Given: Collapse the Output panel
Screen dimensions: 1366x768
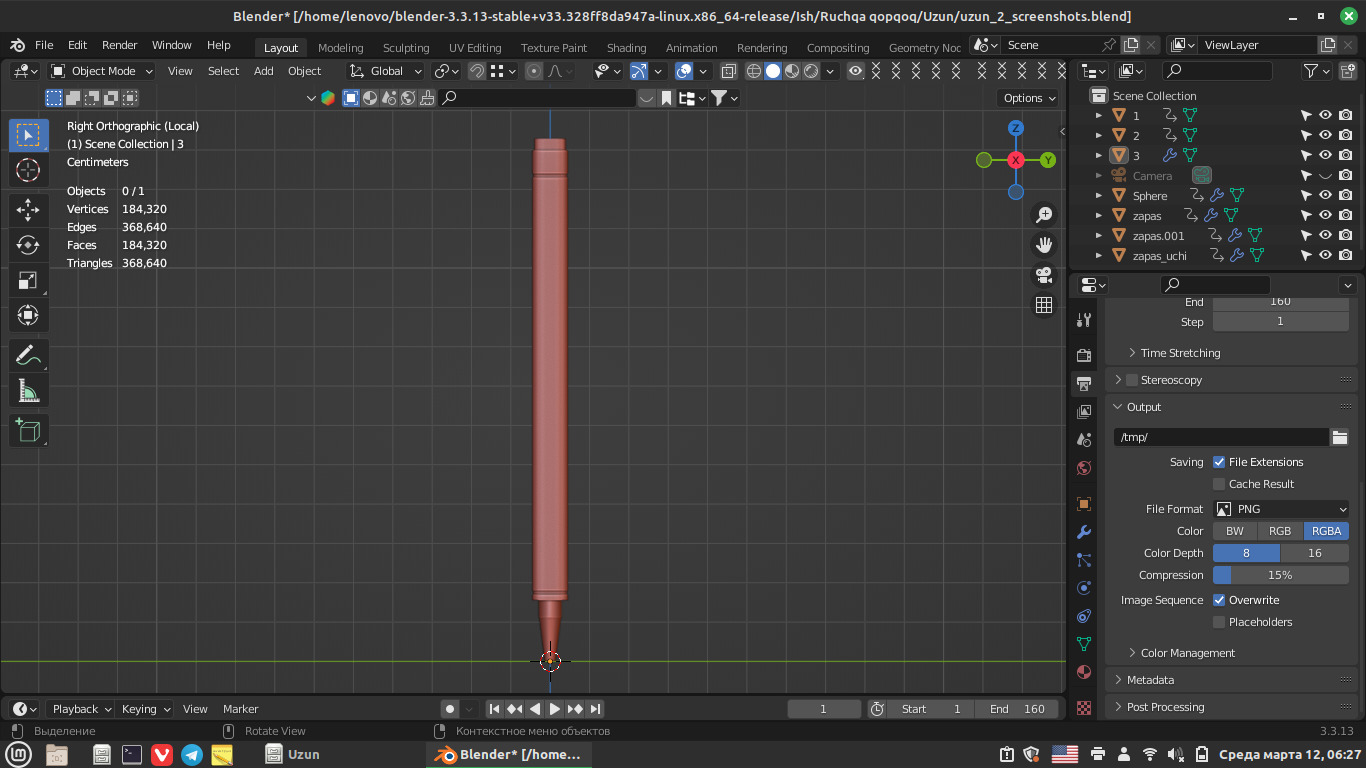Looking at the screenshot, I should (x=1144, y=407).
